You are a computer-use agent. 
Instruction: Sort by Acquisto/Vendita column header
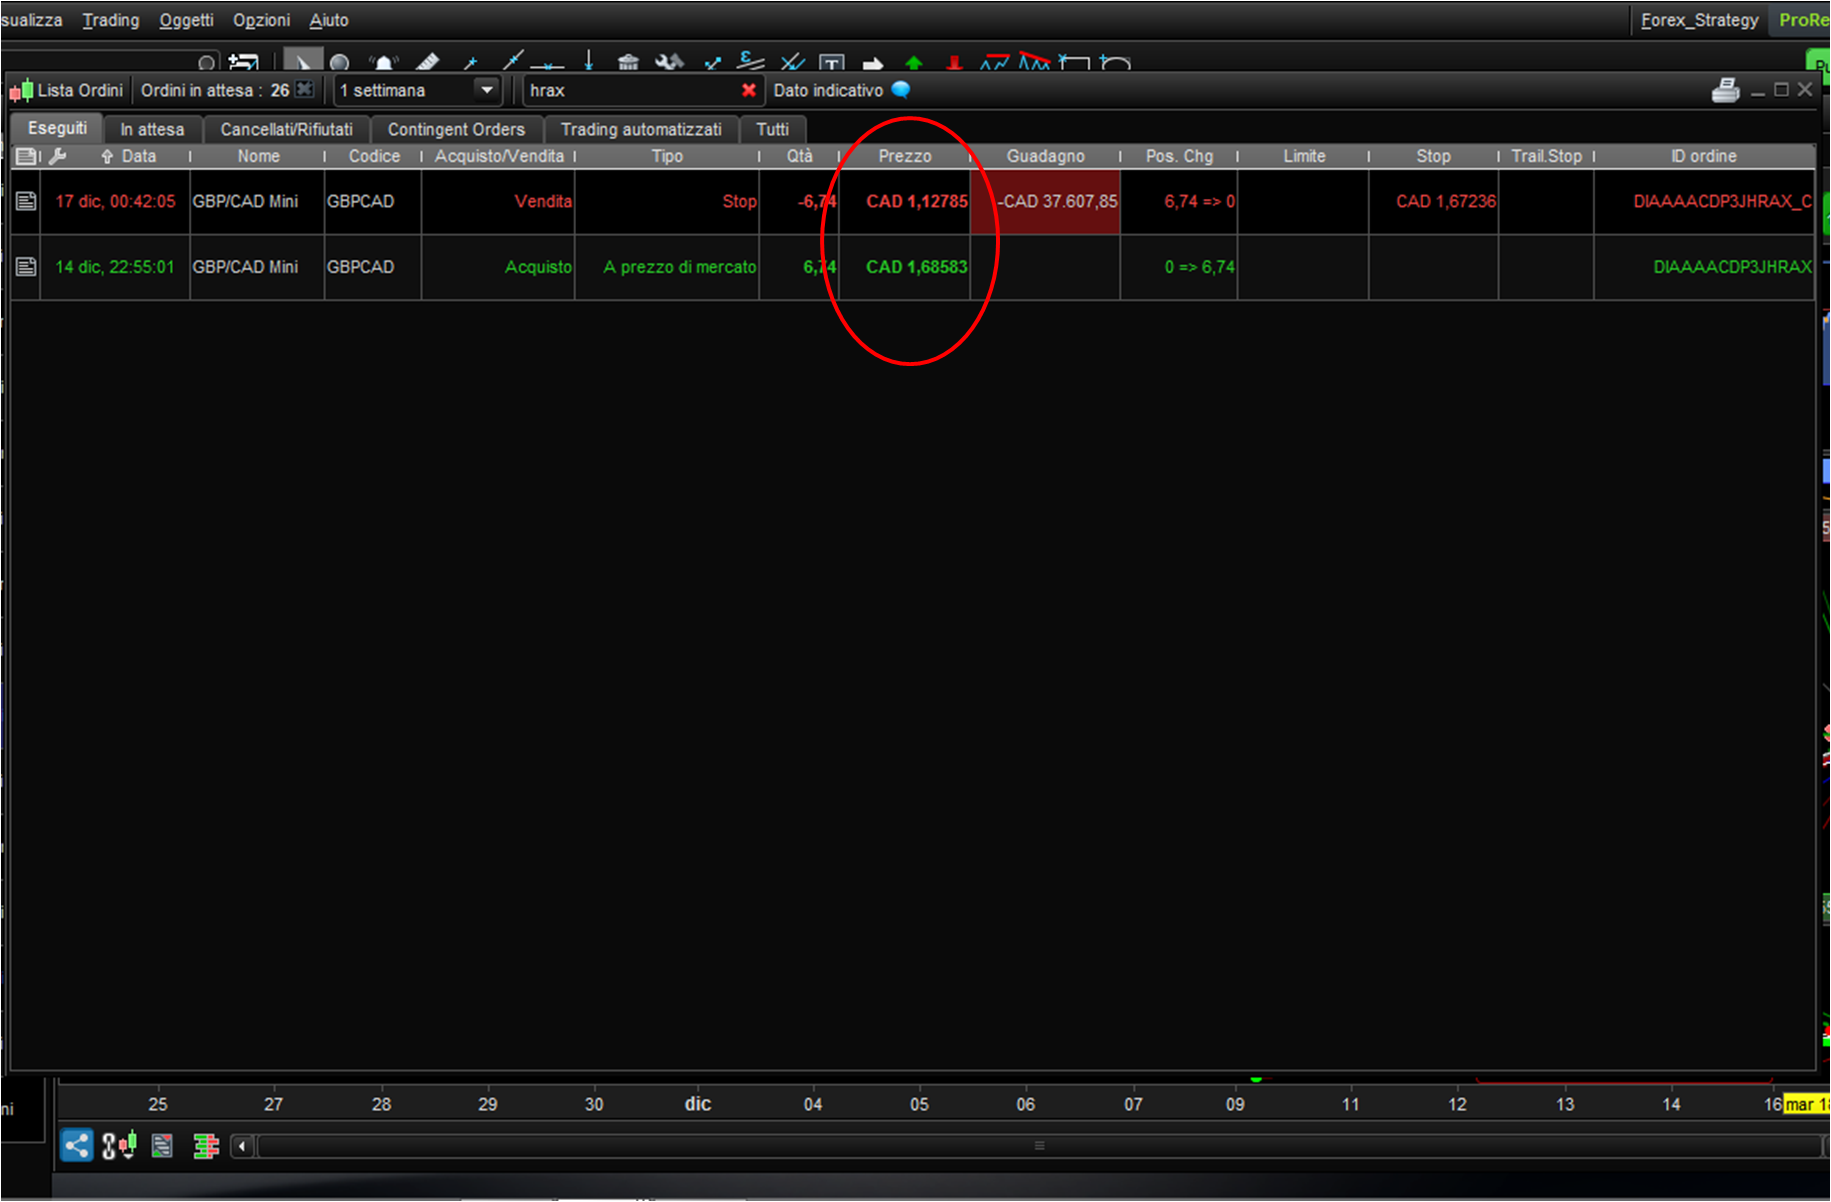tap(499, 156)
